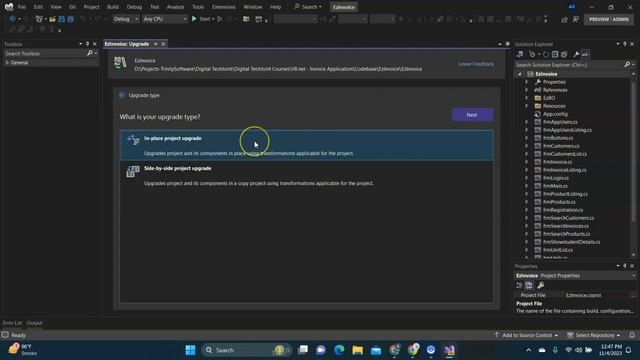Toggle auto-hide pin on Solution Explorer panel
Screen dimensions: 640x360
coord(624,44)
